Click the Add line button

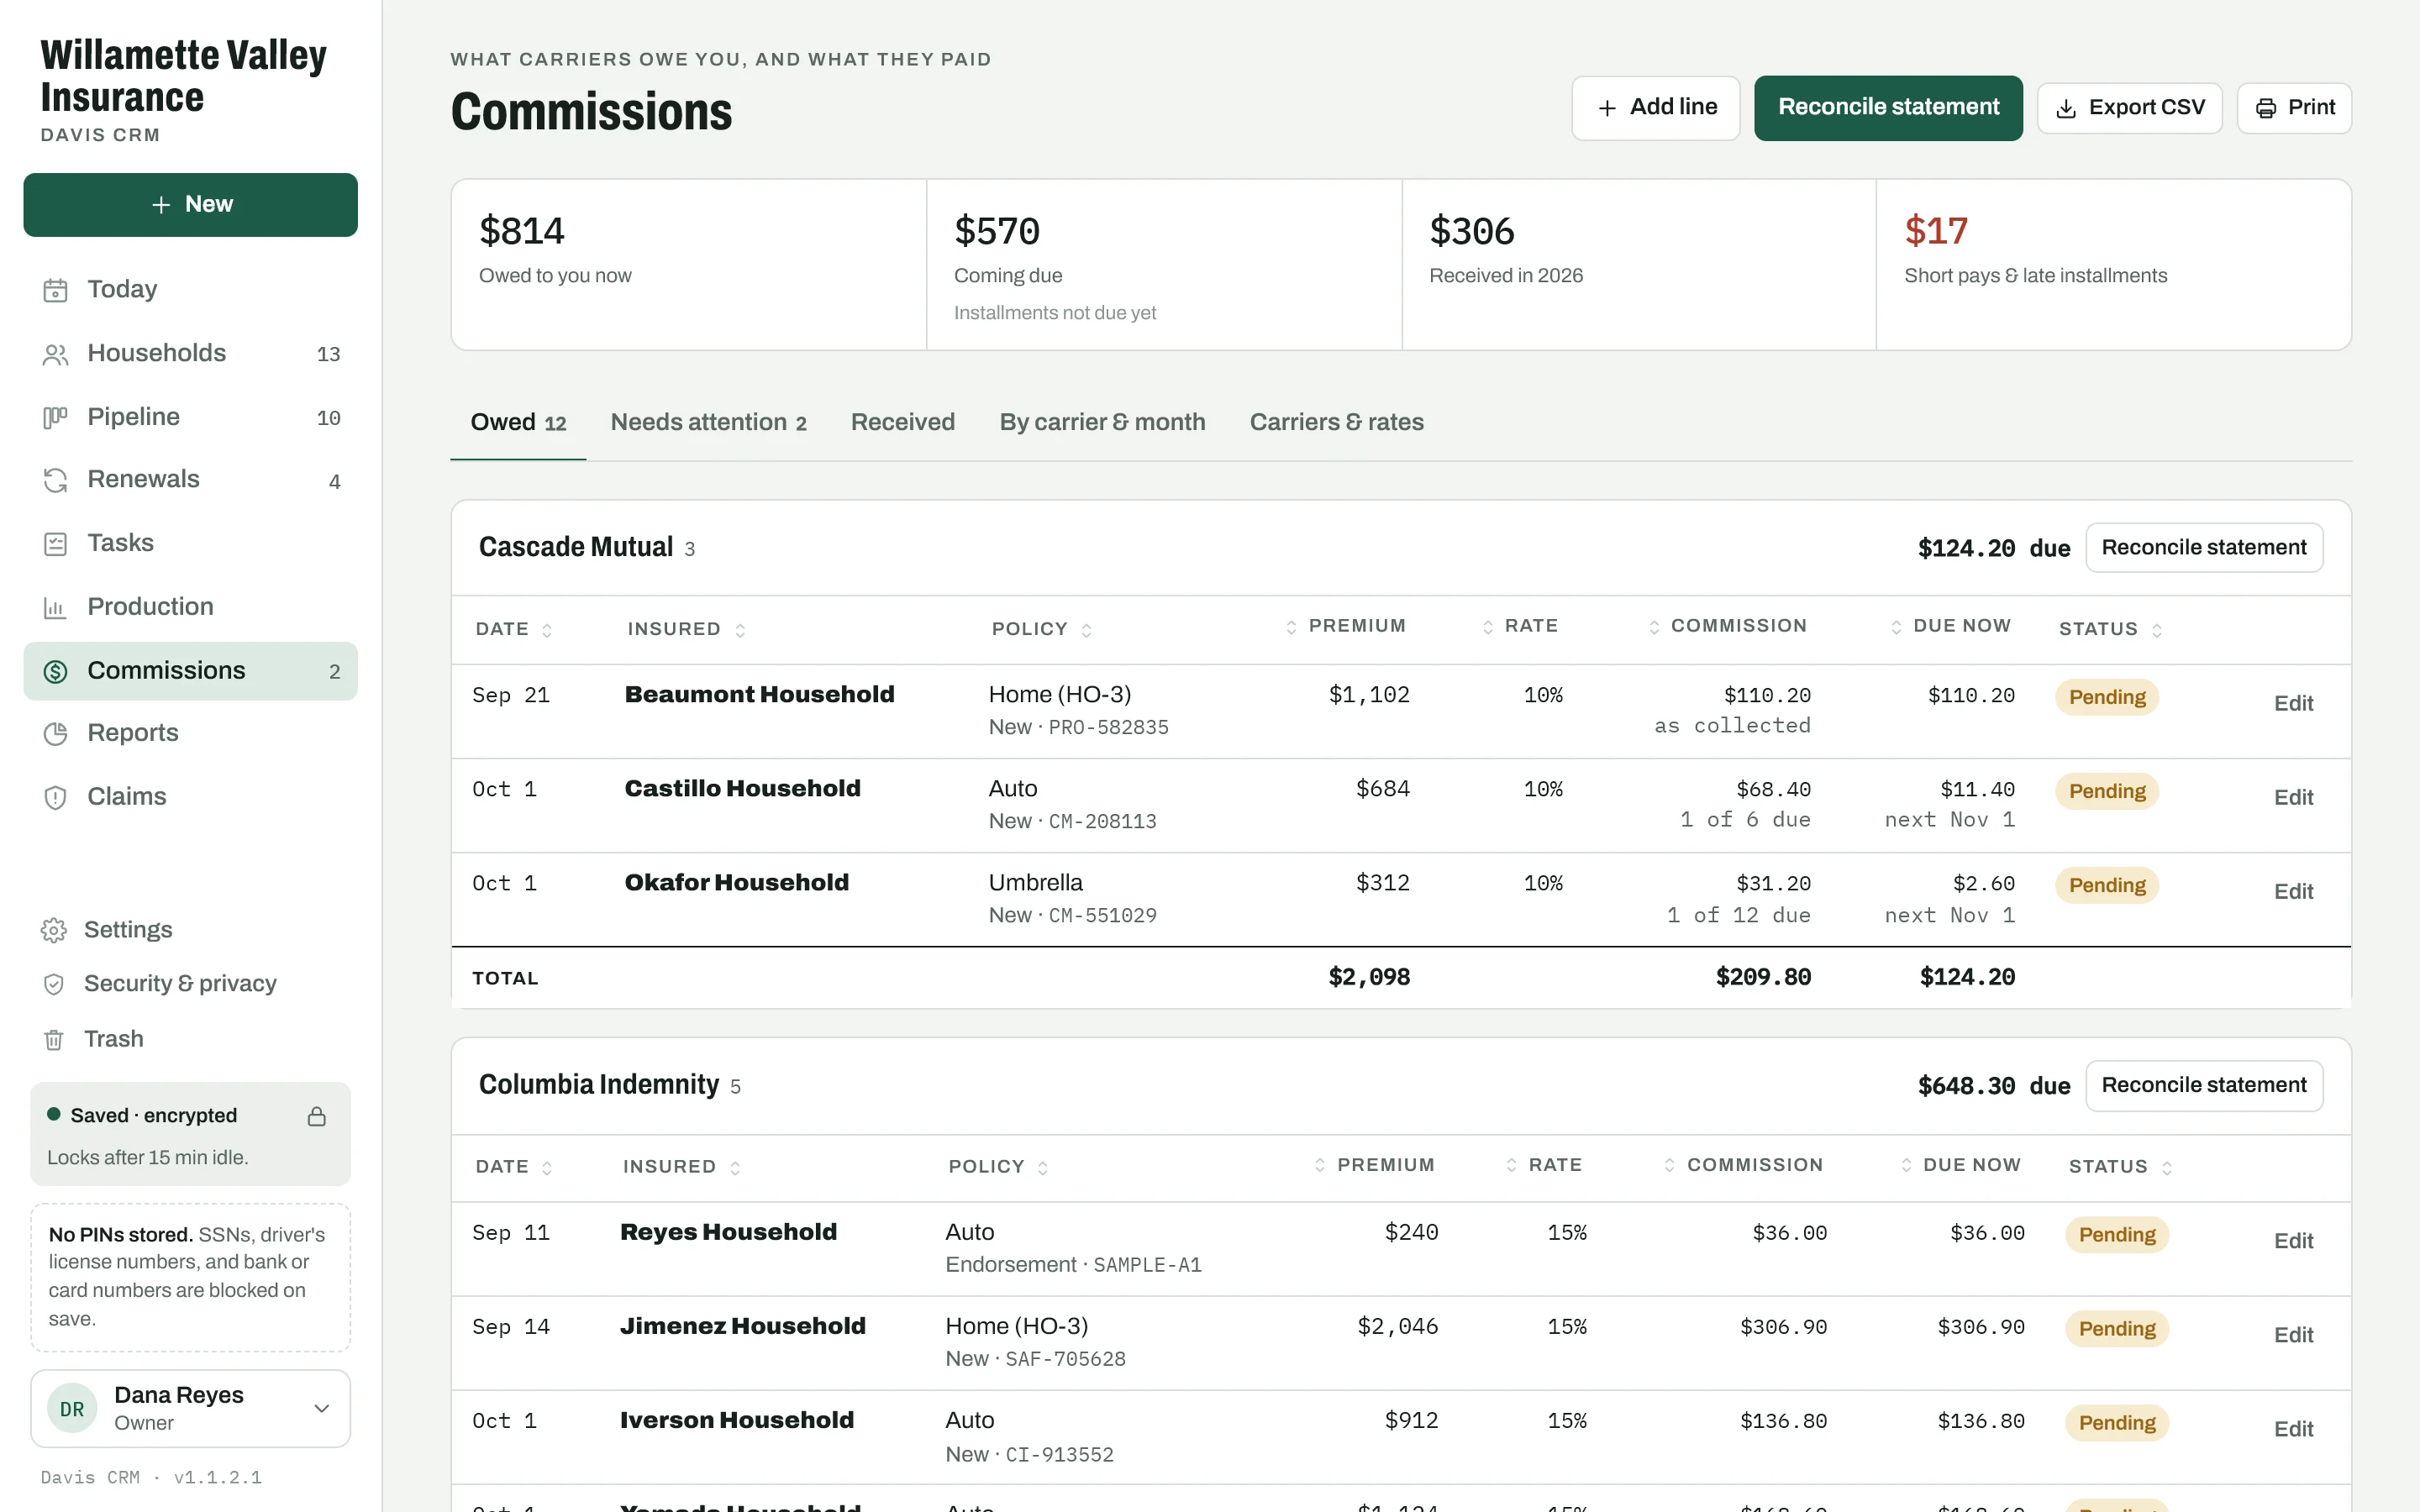[1655, 108]
